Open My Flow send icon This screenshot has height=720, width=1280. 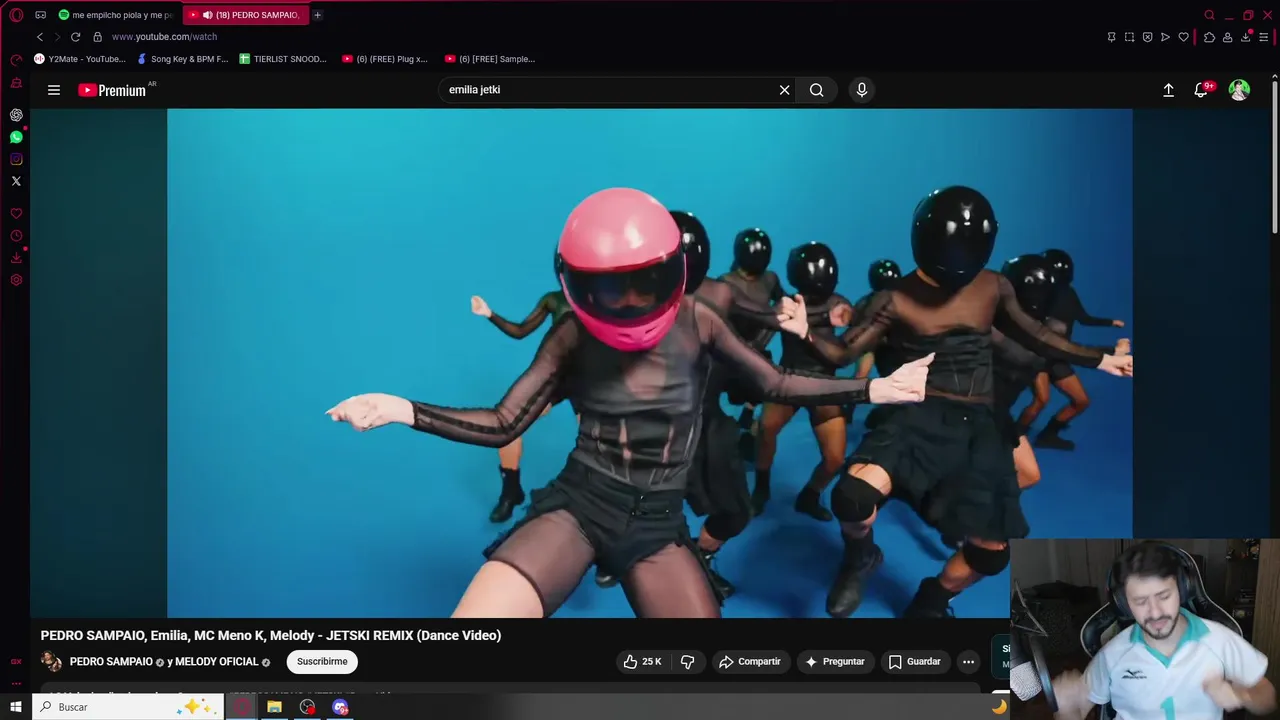point(1165,37)
